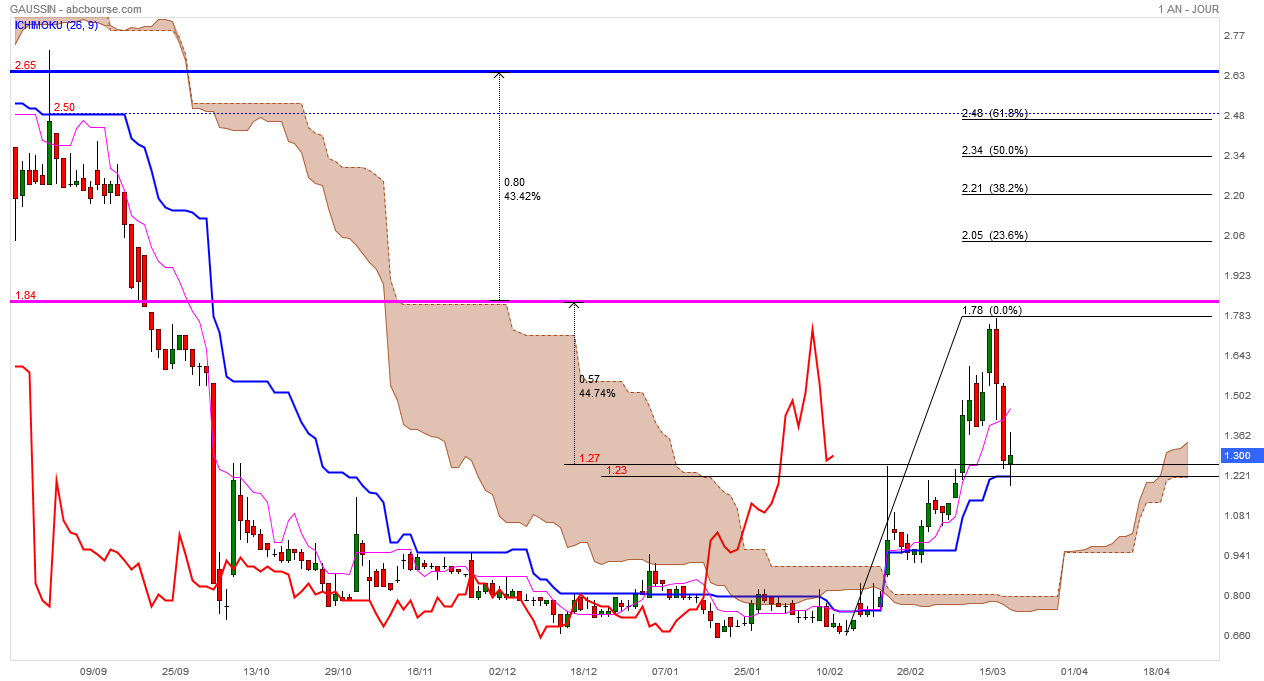Screen dimensions: 1264x681
Task: Click the 2.65 resistance level label
Action: 25,65
